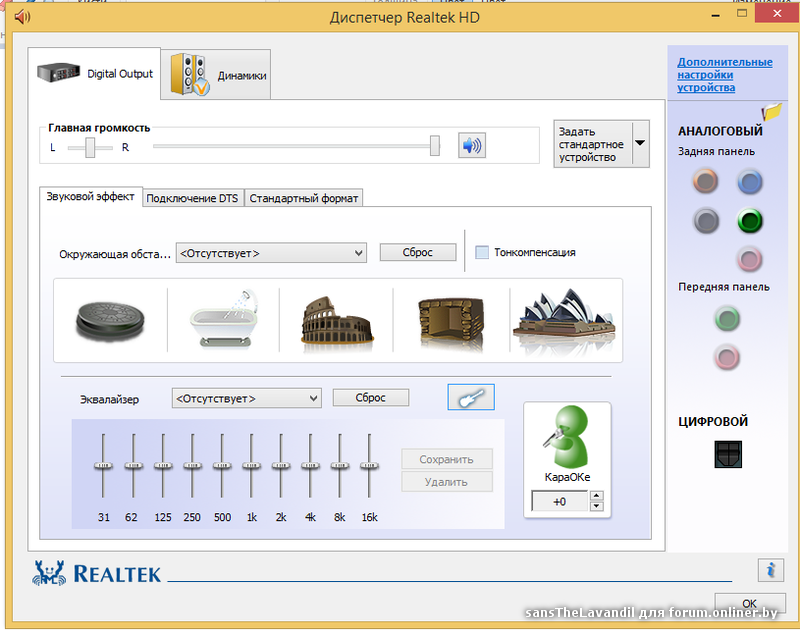Click the mute speaker icon next to main volume
The image size is (800, 636).
471,145
